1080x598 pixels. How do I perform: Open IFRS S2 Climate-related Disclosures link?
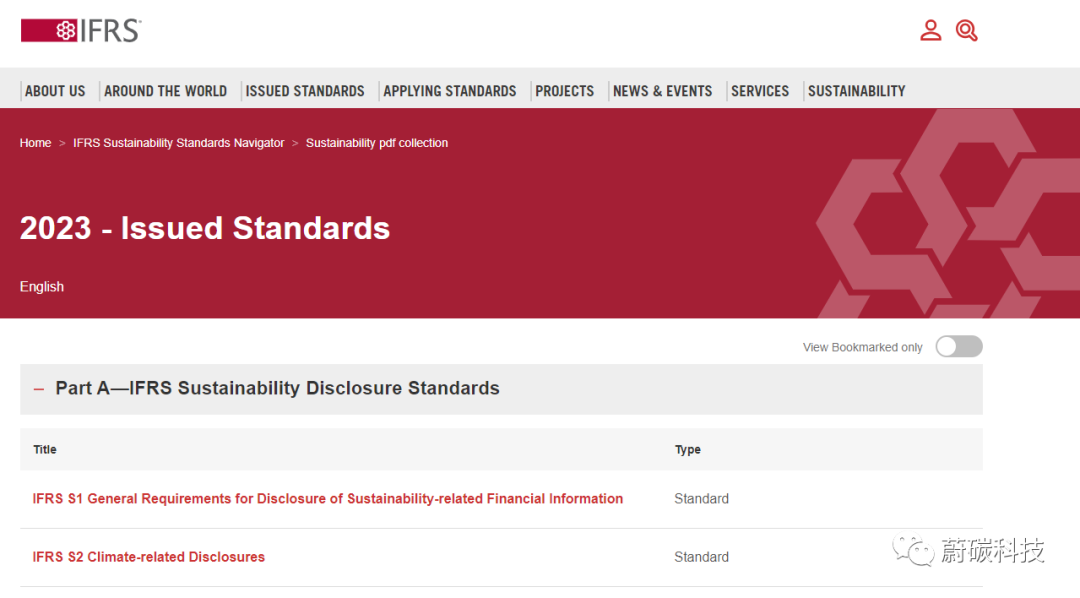[x=149, y=557]
